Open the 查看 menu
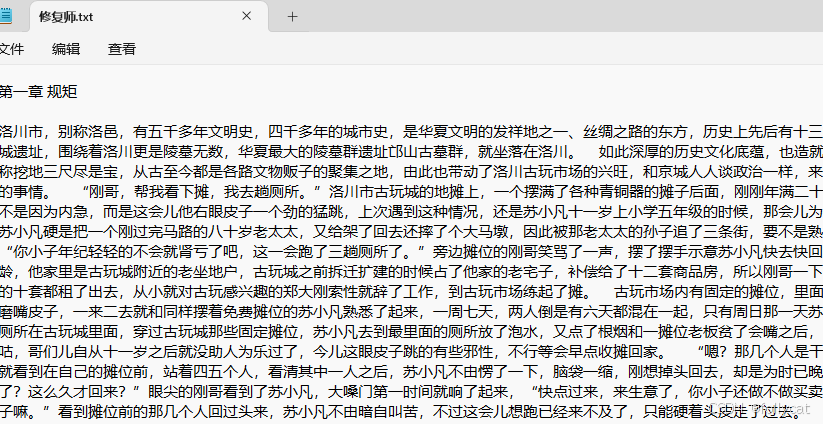Viewport: 823px width, 424px height. point(122,49)
